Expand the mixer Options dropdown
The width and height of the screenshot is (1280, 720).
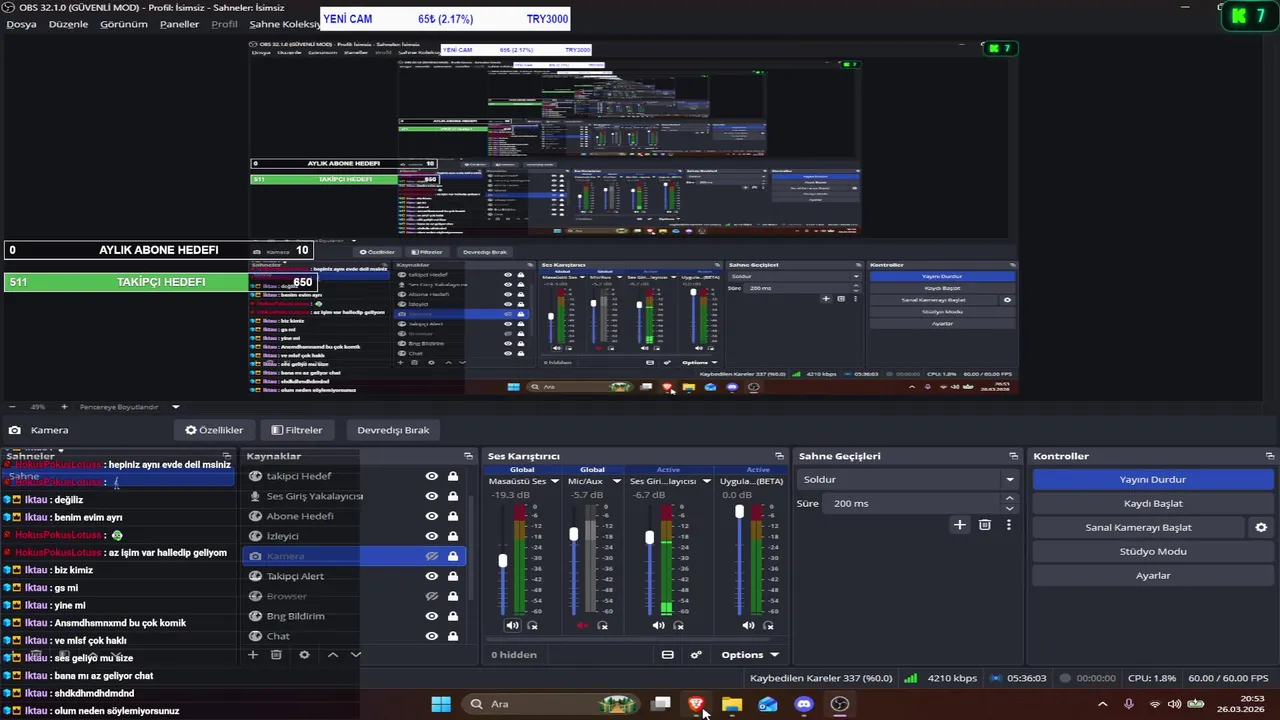750,655
